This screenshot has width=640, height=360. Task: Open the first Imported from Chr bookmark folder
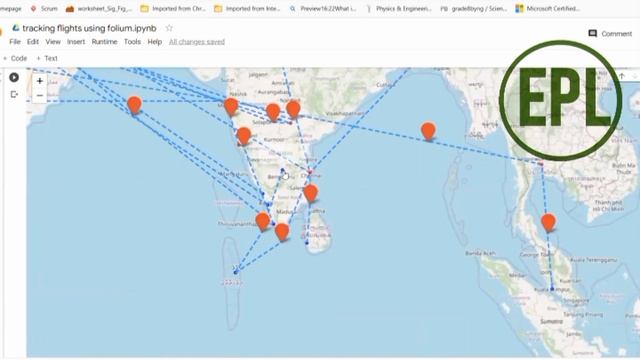173,8
